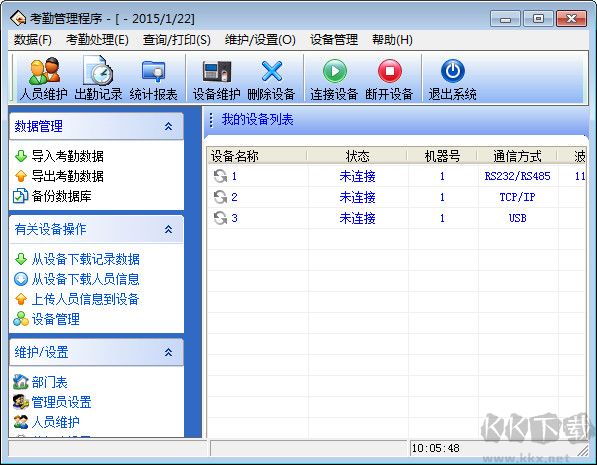
Task: Click the red 断开设备 stop icon
Action: 389,71
